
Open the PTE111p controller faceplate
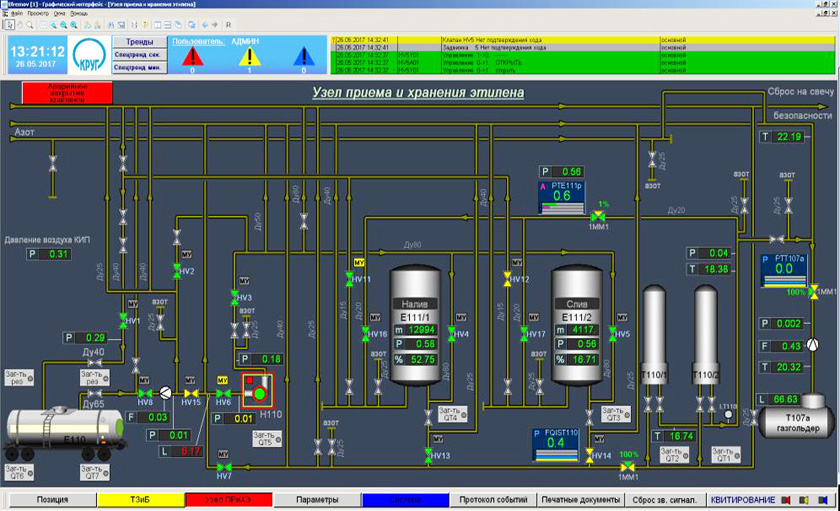561,198
